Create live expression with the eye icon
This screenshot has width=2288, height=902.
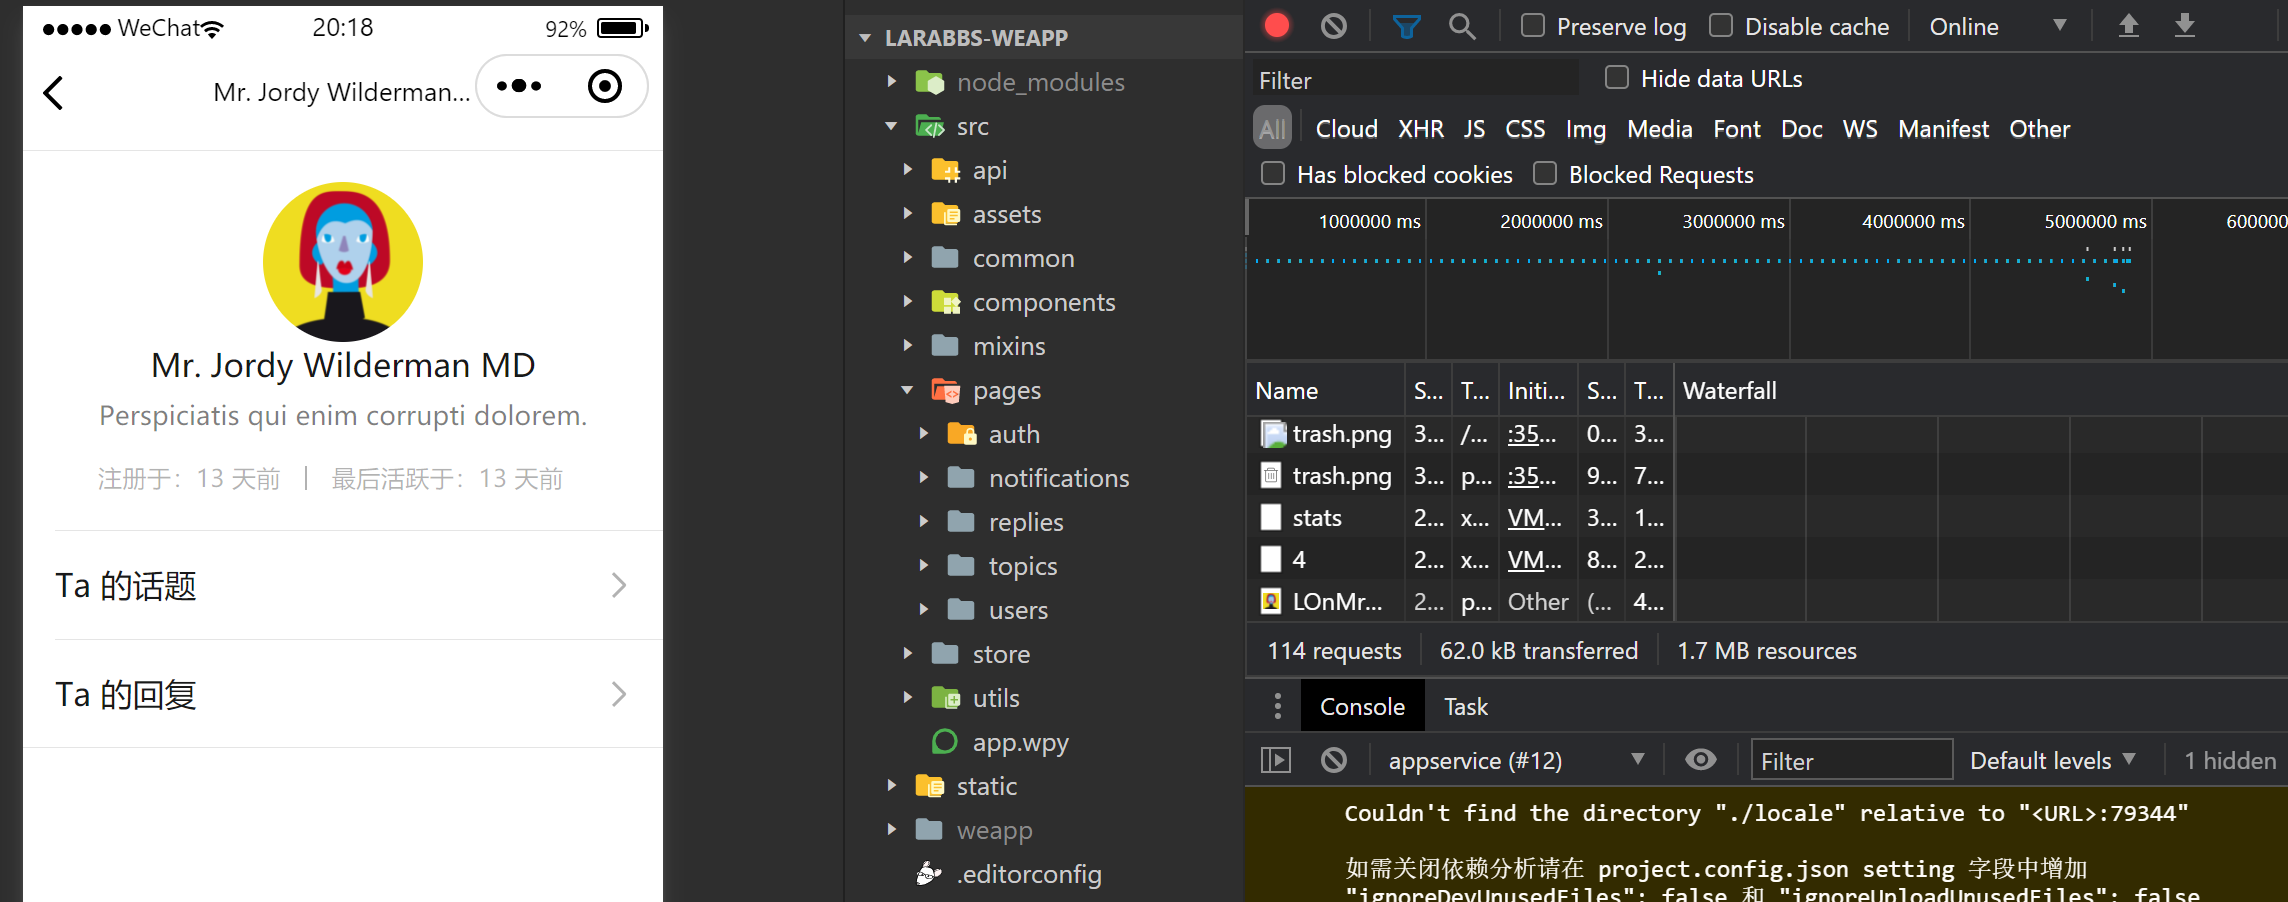(1700, 760)
